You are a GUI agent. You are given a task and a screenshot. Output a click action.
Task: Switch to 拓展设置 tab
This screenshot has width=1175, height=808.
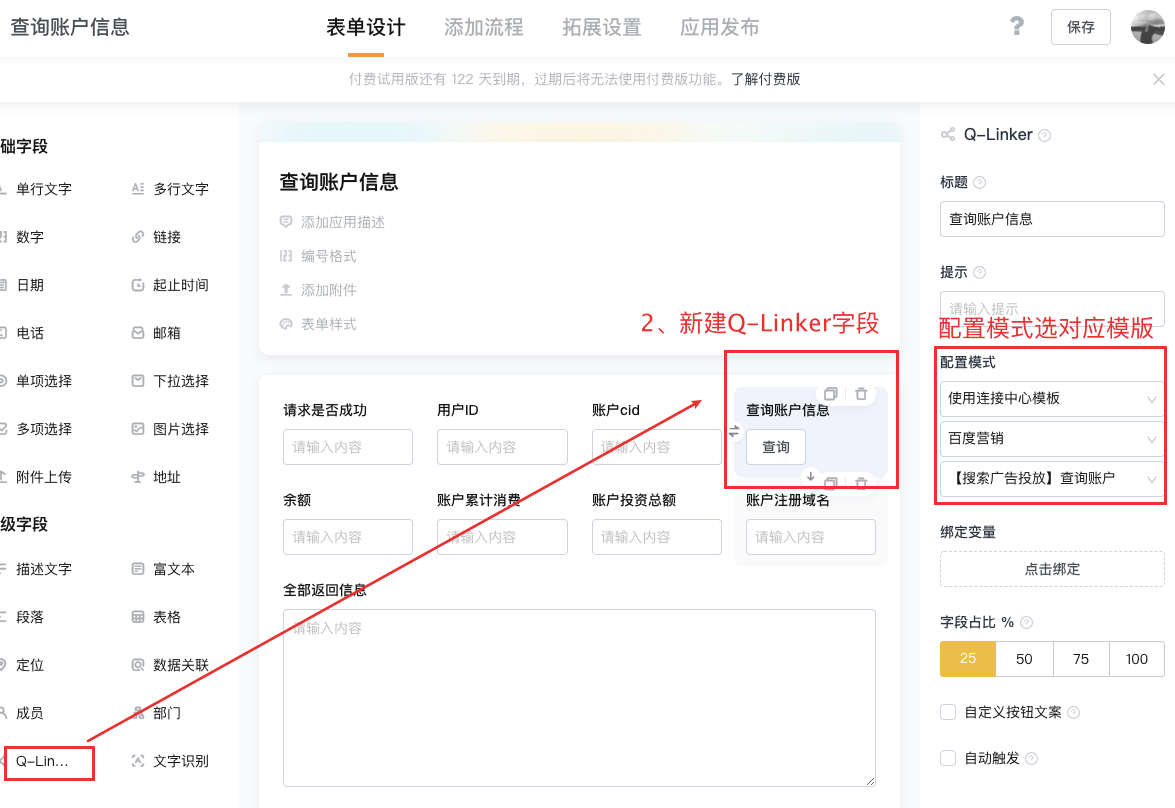coord(602,28)
